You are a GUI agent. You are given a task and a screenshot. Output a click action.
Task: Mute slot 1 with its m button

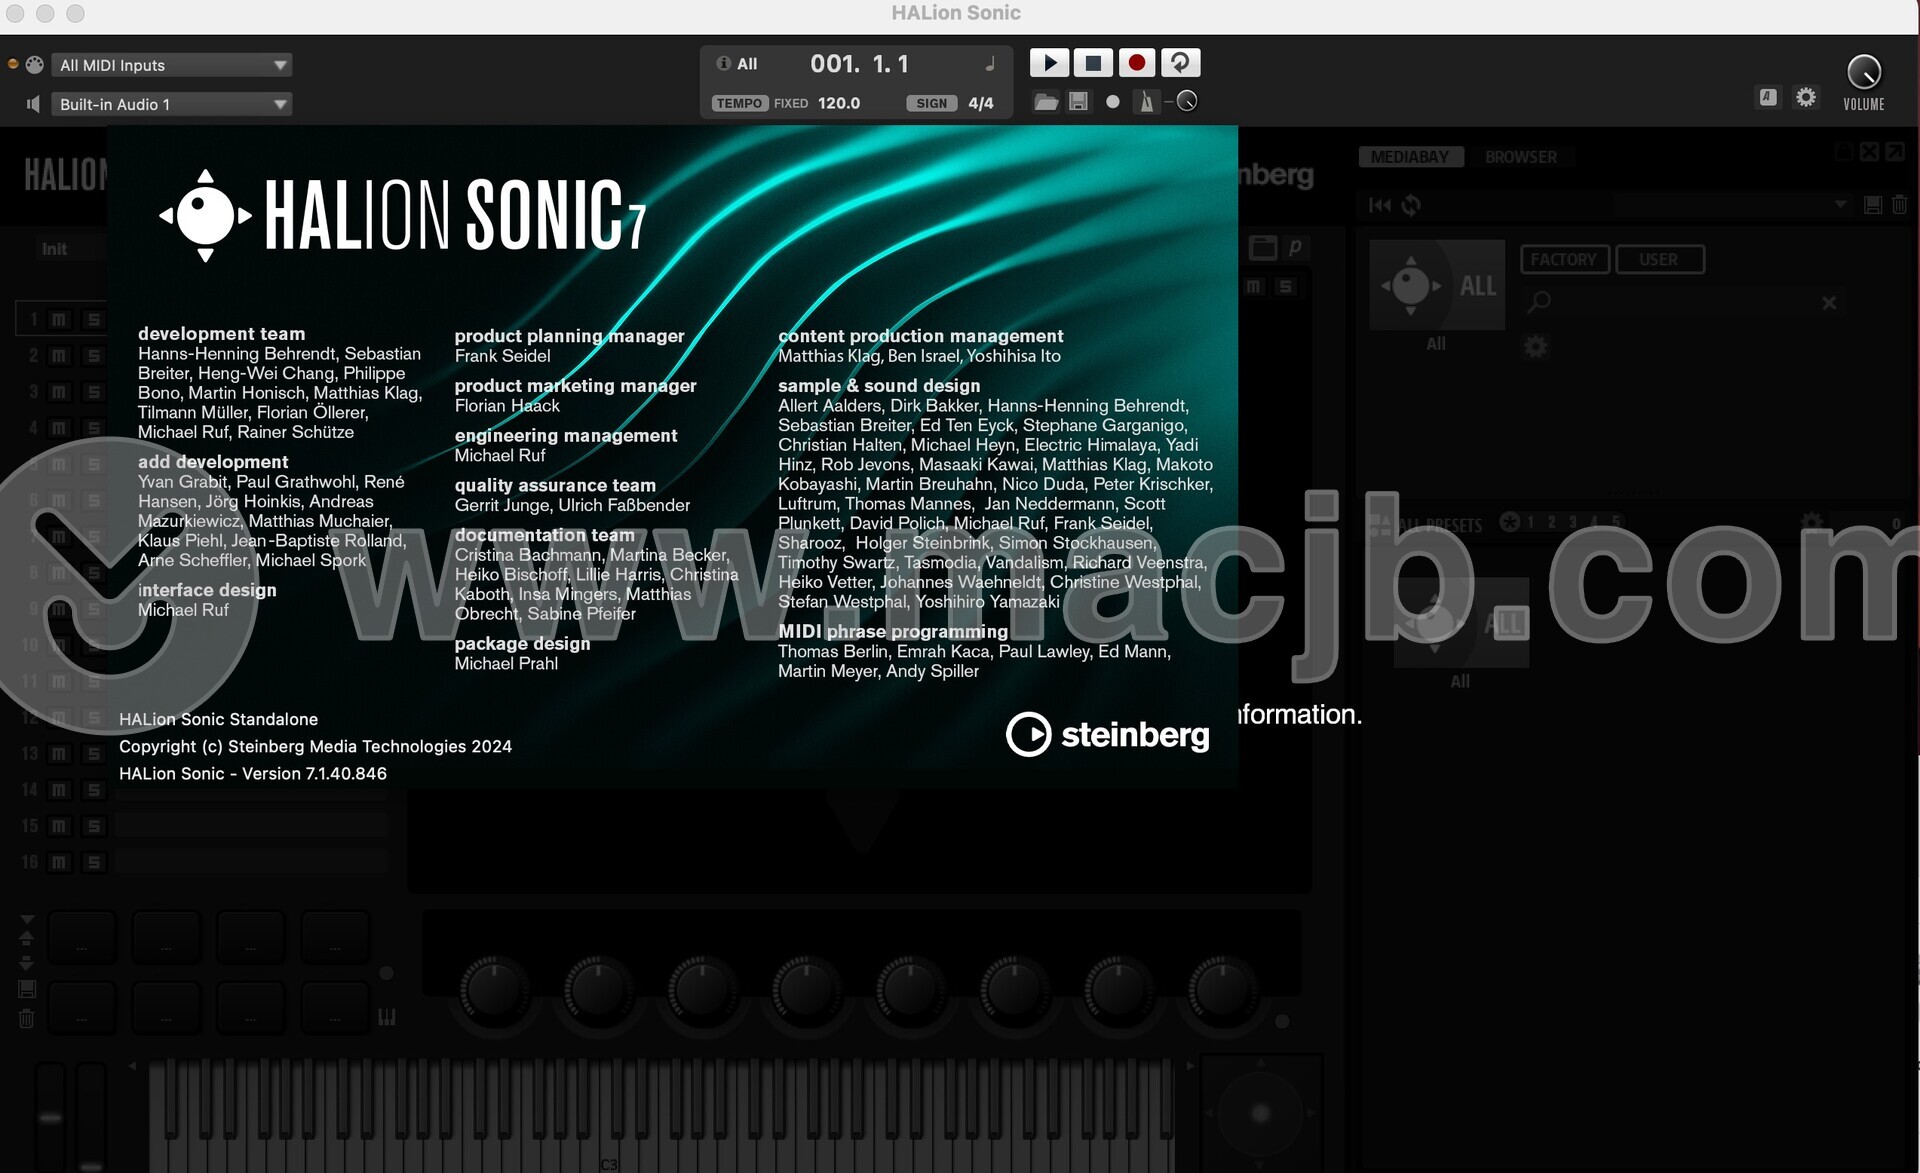tap(59, 319)
